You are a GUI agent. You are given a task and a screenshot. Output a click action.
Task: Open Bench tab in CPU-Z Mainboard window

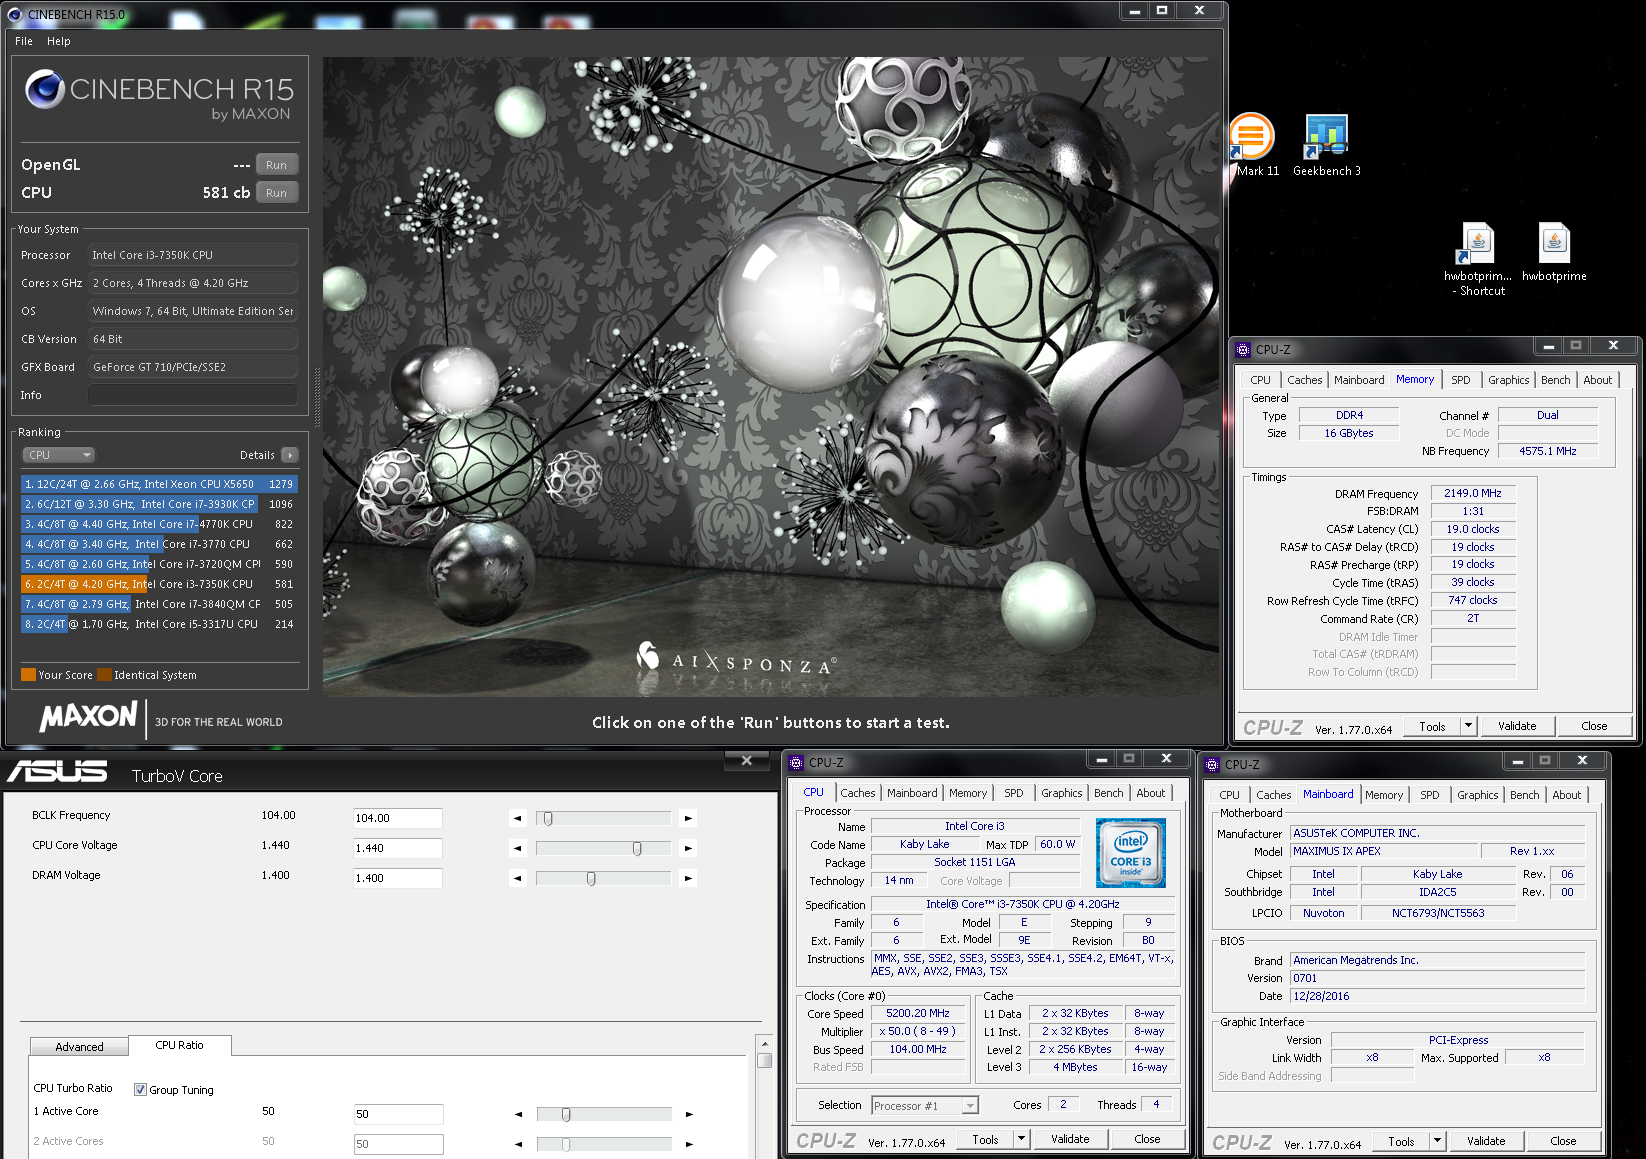(x=1524, y=795)
